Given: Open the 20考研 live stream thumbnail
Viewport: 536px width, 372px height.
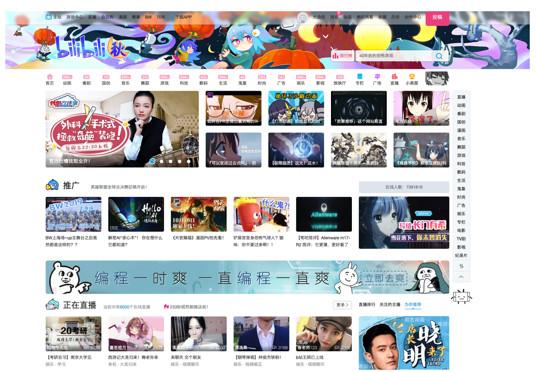Looking at the screenshot, I should [73, 334].
